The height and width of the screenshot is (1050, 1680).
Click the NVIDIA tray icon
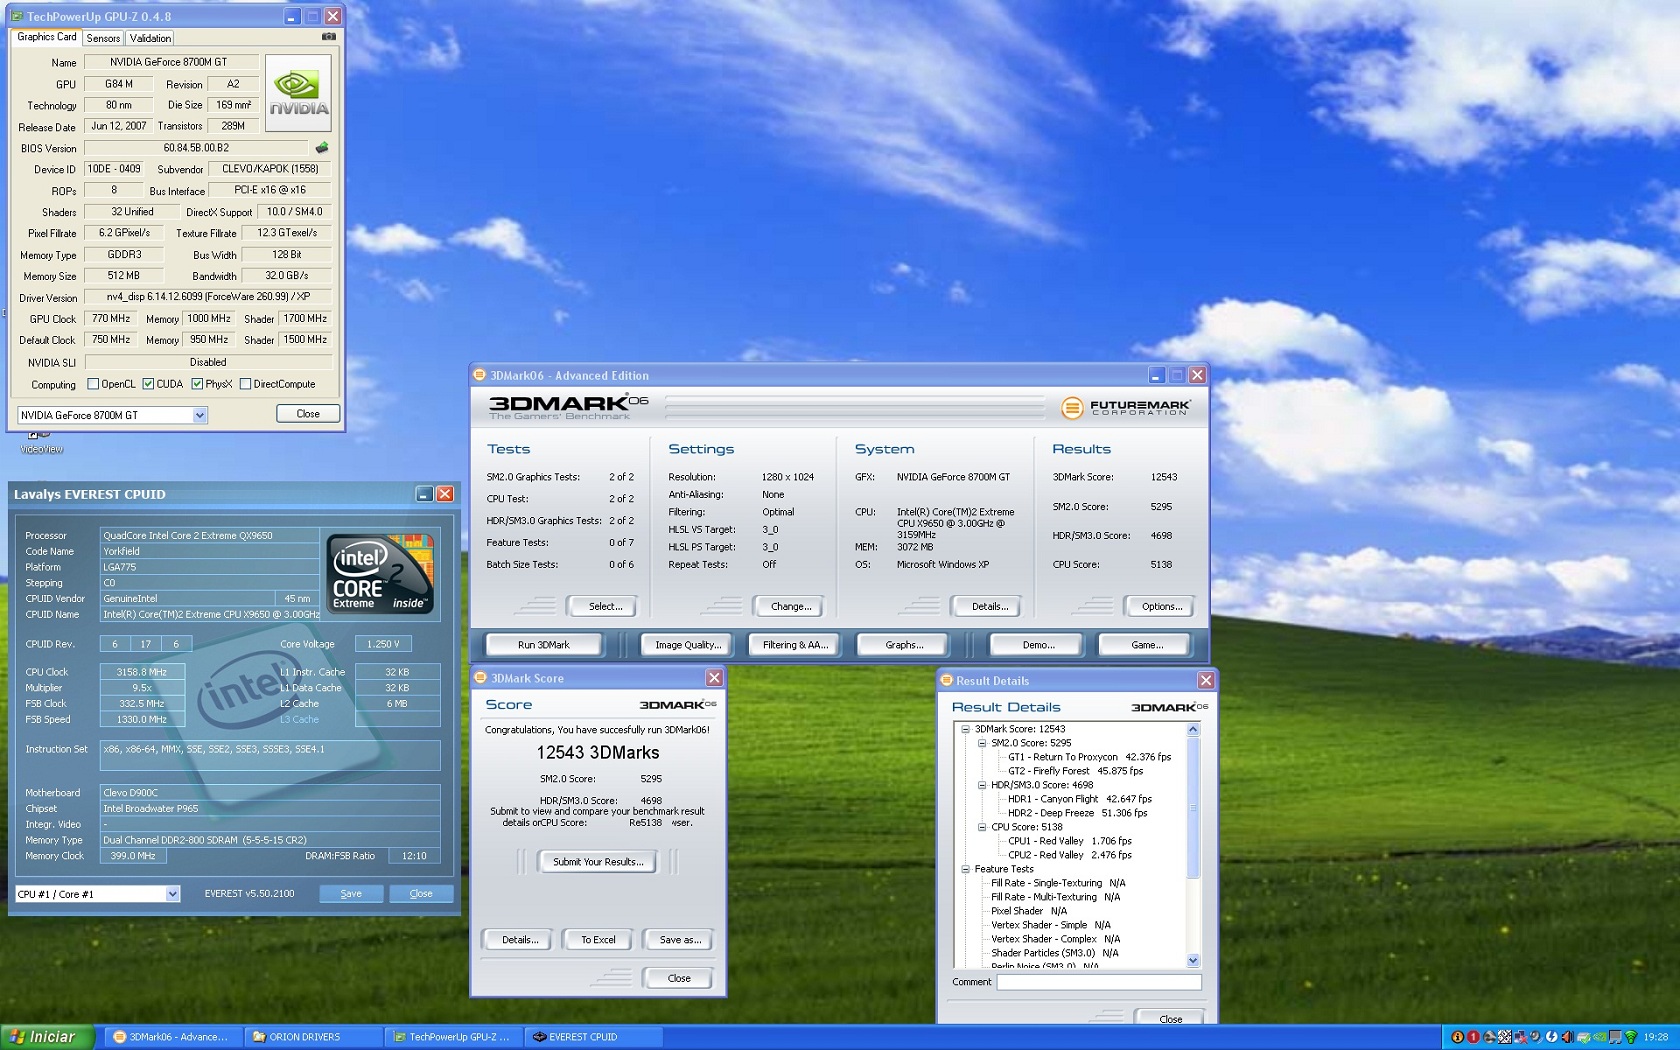click(1599, 1037)
